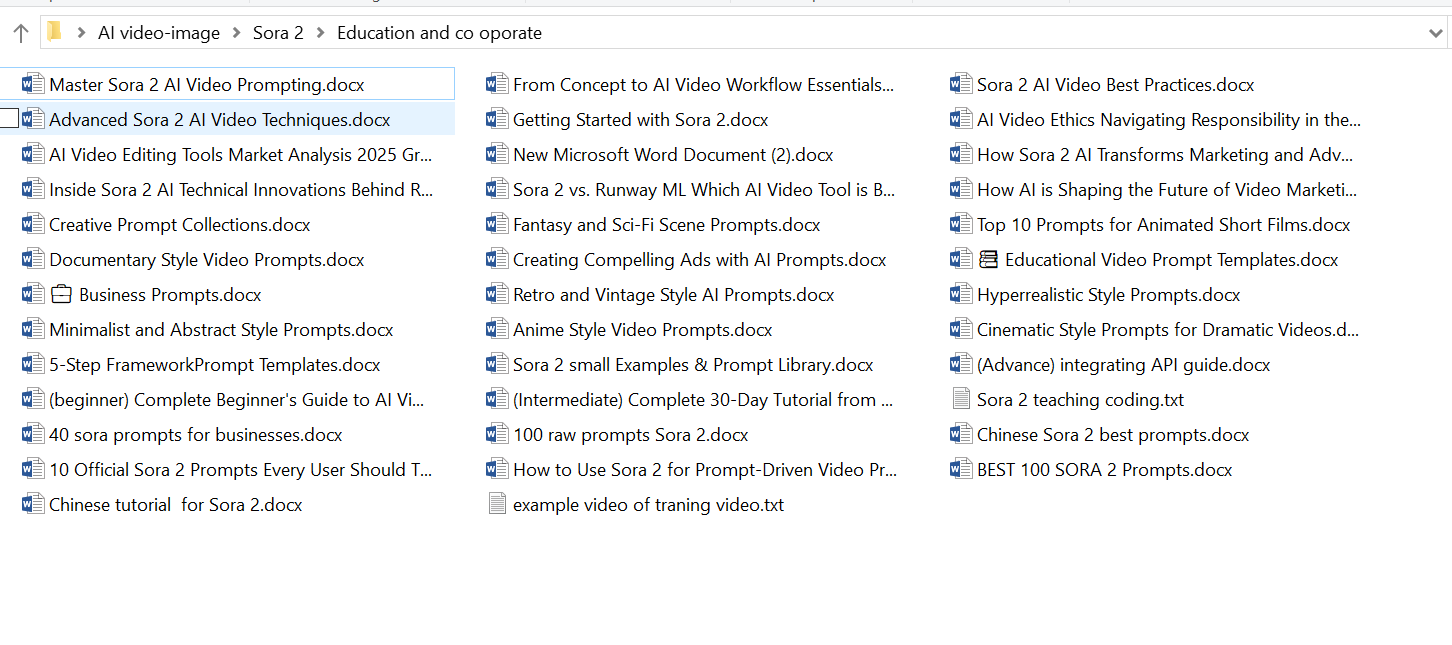Click Word icon of Master Sora 2 AI Video Prompting

click(x=33, y=84)
